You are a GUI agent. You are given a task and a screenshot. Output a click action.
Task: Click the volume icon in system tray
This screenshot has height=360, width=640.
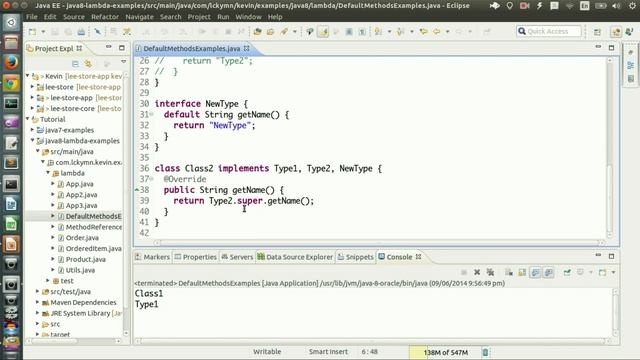(616, 6)
